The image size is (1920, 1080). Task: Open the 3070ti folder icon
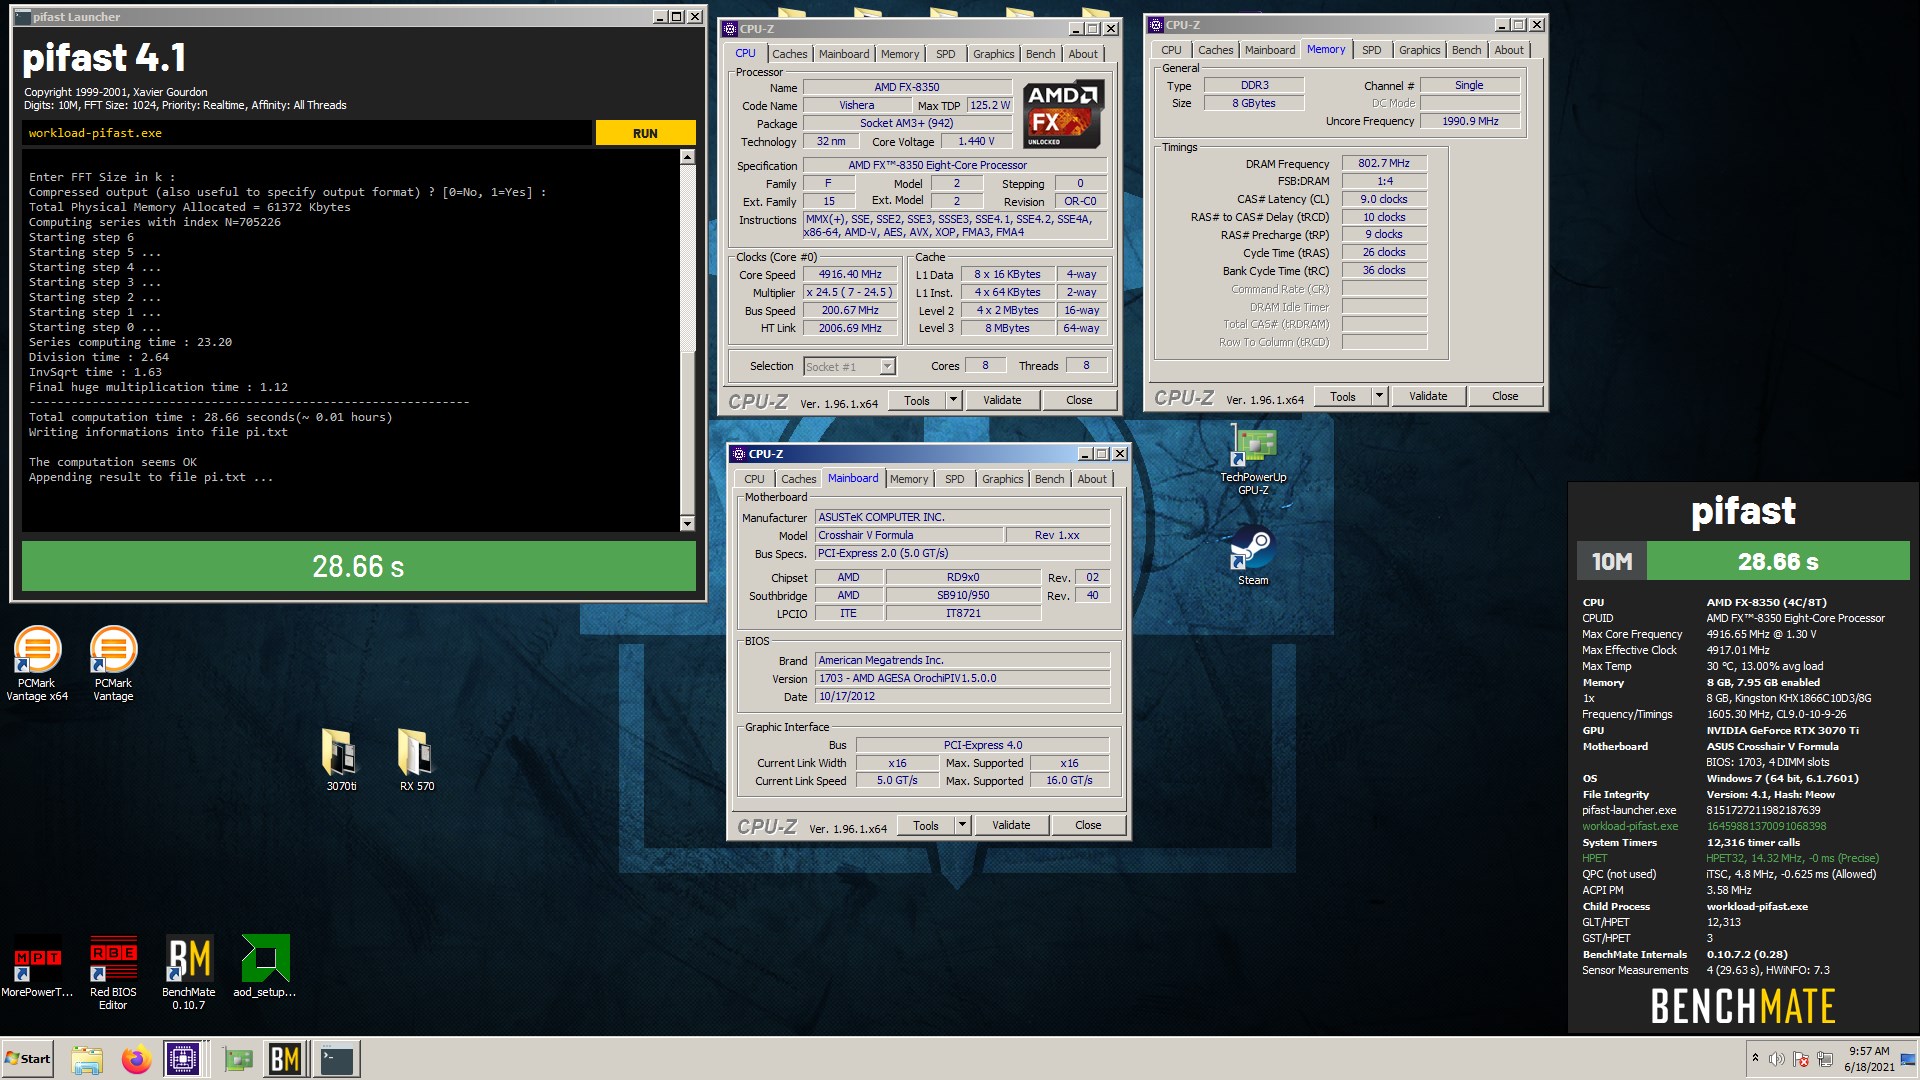click(x=341, y=759)
